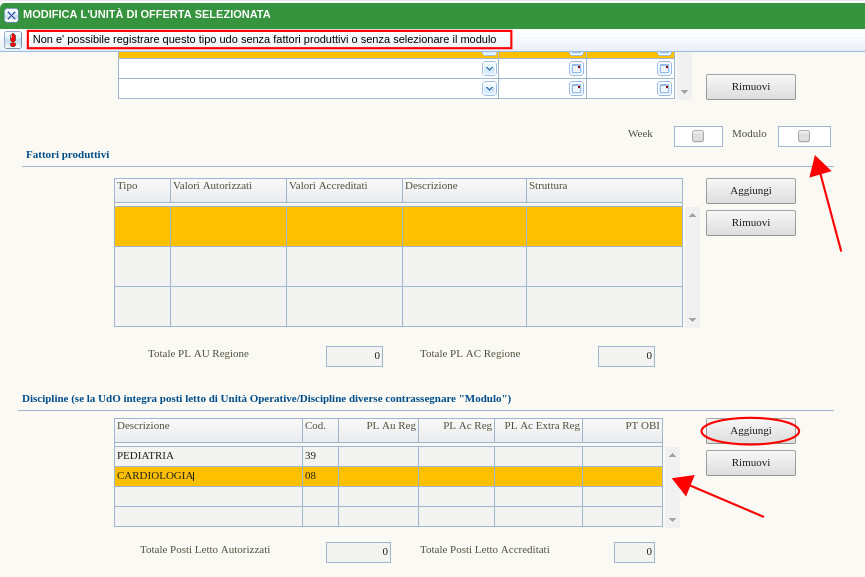This screenshot has width=865, height=577.
Task: Enable the Week checkbox
Action: [698, 136]
